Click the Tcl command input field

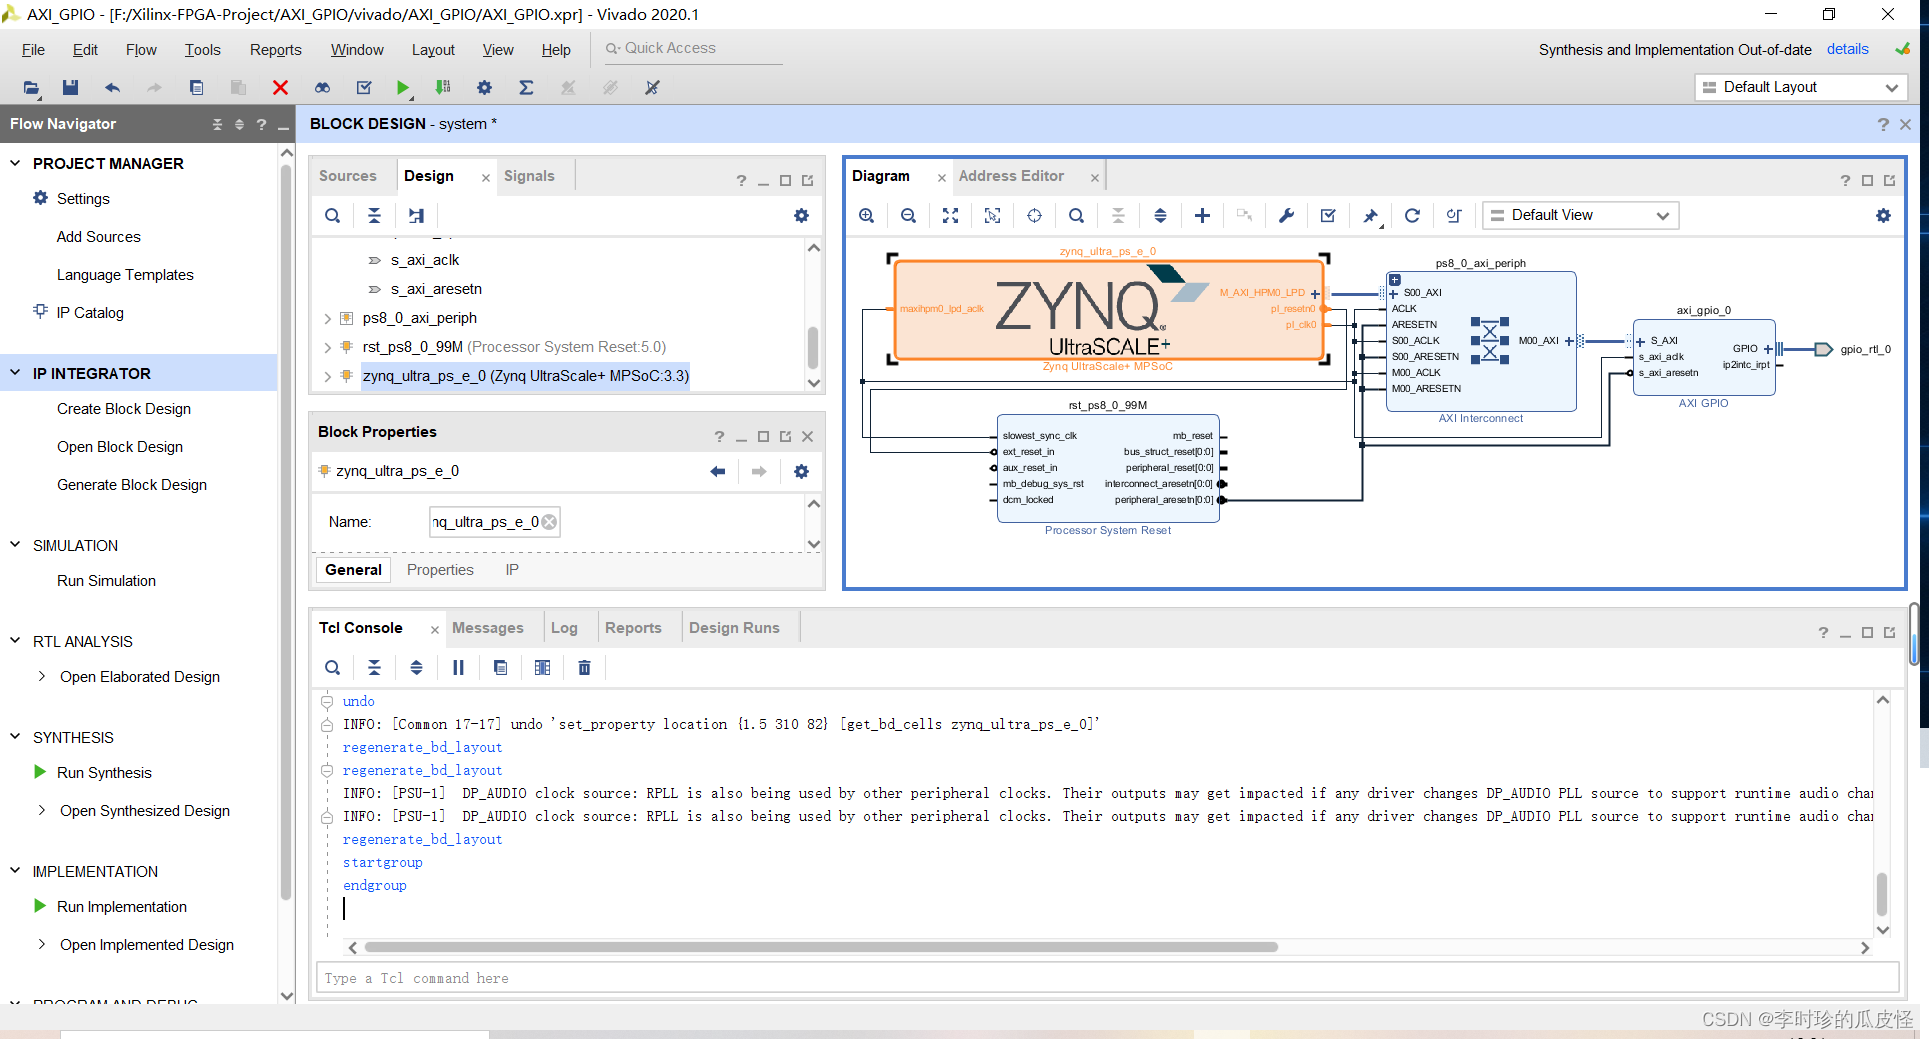[1107, 978]
